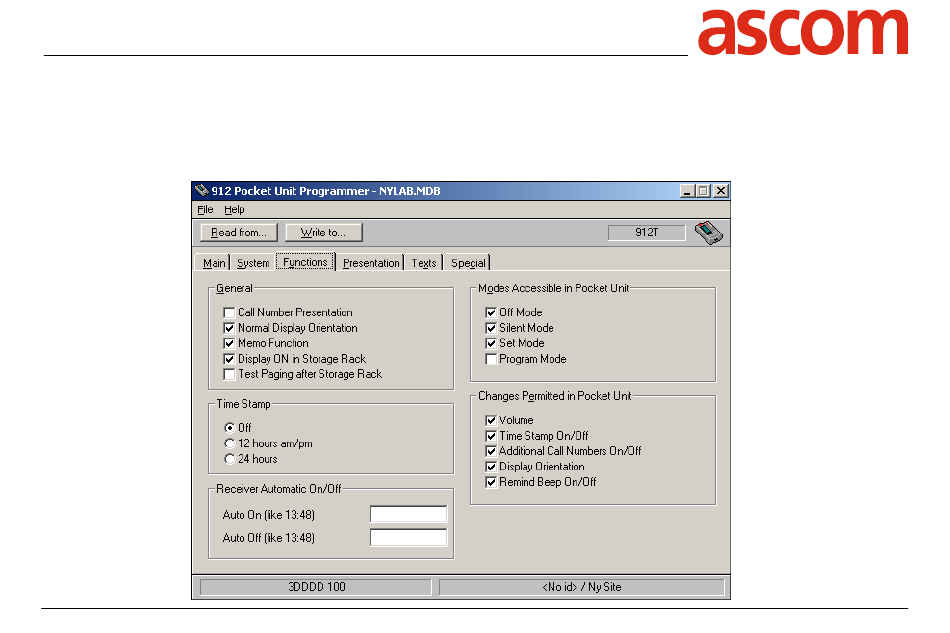
Task: Switch to the Main tab
Action: (x=213, y=263)
